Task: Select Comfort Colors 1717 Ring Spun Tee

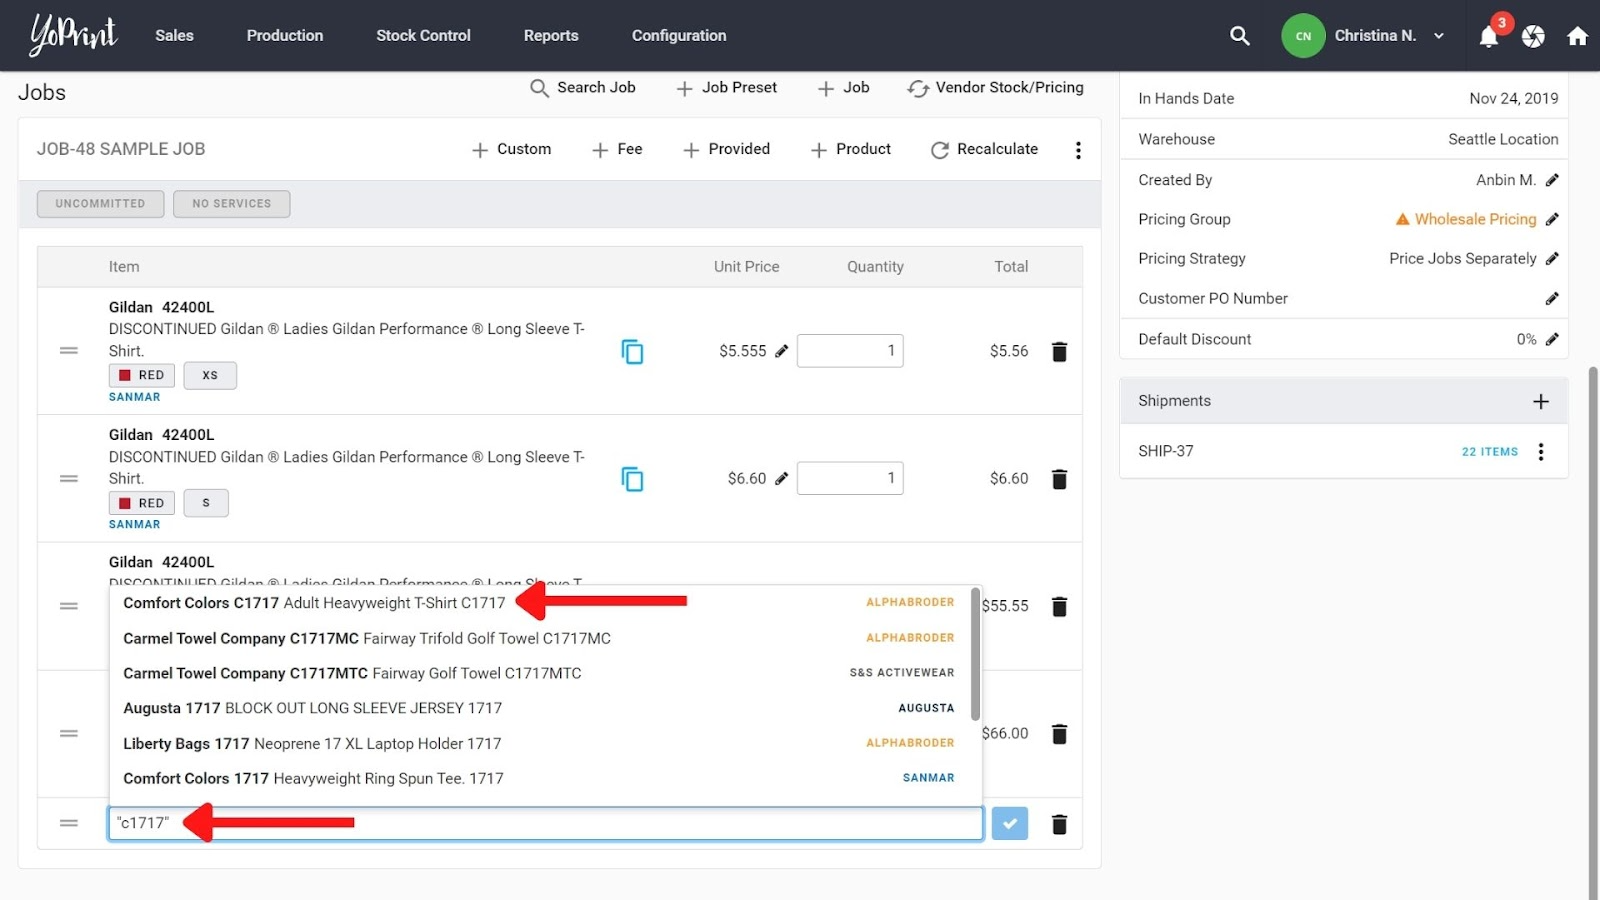Action: (x=539, y=778)
